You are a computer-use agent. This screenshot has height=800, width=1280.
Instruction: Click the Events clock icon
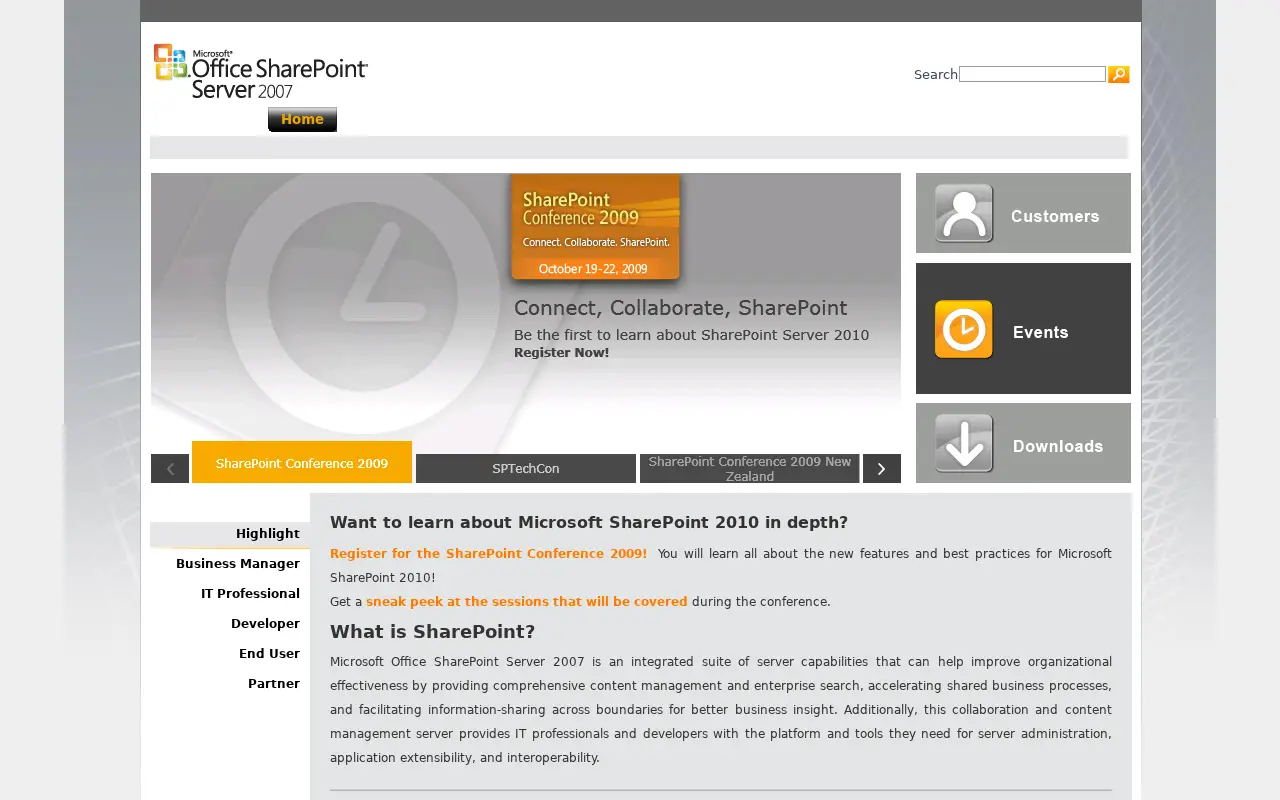(x=964, y=329)
